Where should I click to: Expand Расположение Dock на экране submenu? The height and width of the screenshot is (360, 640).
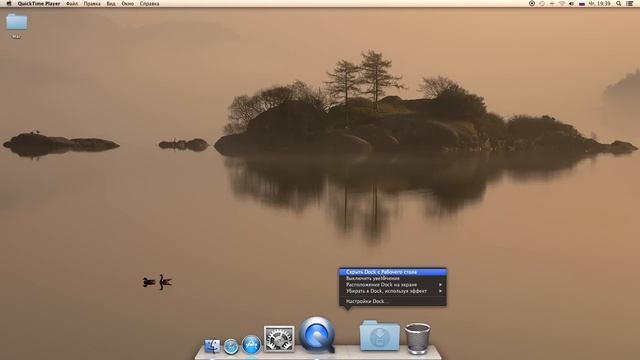[x=393, y=284]
